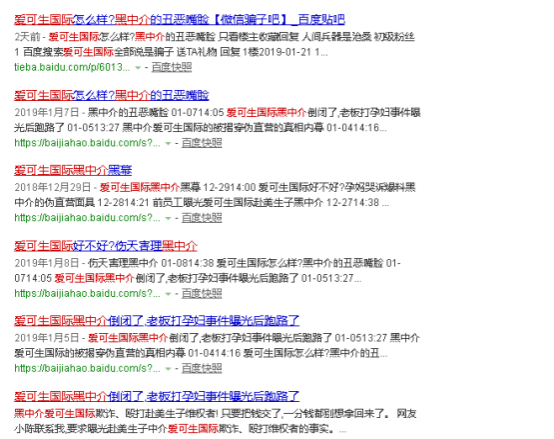This screenshot has width=554, height=439.
Task: View 百度快照 of the 伤天害理 result
Action: [x=202, y=293]
